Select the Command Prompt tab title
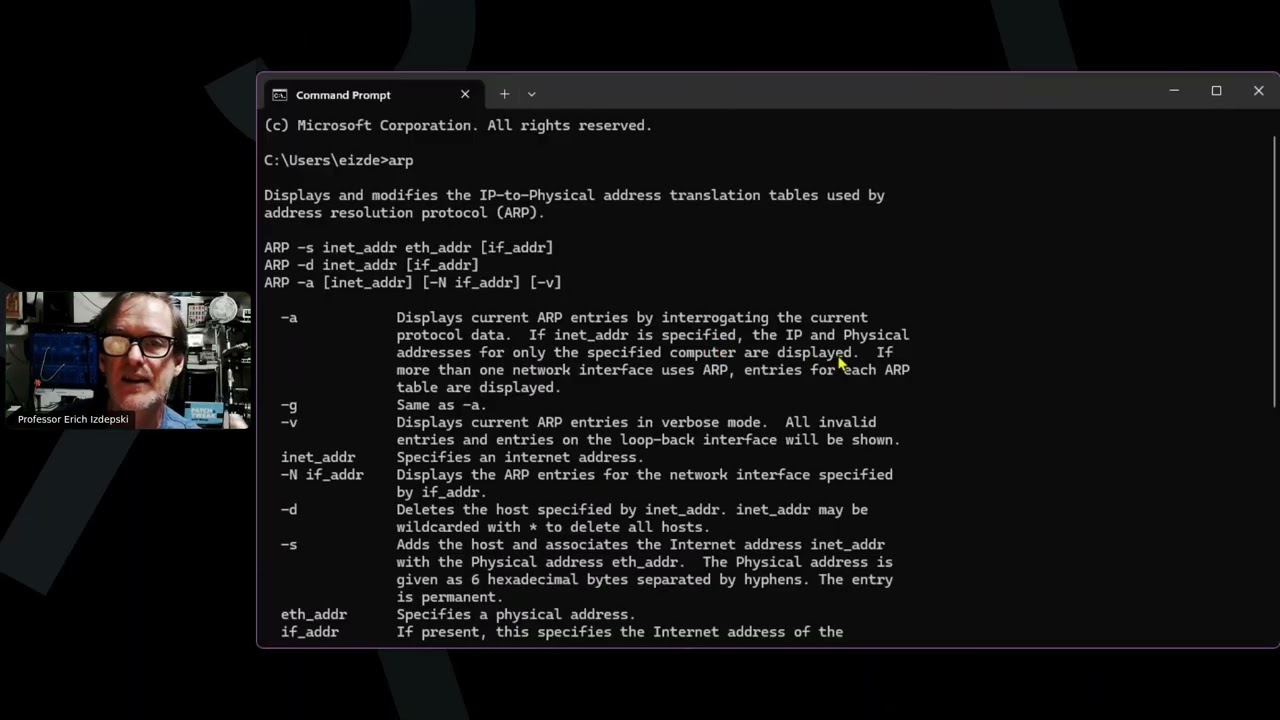1280x720 pixels. coord(343,95)
